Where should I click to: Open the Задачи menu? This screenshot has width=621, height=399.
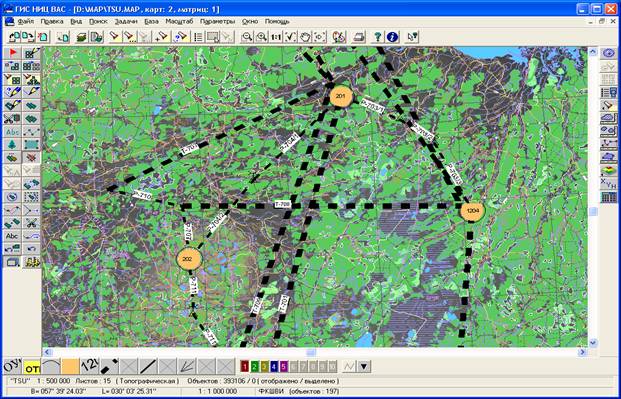pos(126,21)
